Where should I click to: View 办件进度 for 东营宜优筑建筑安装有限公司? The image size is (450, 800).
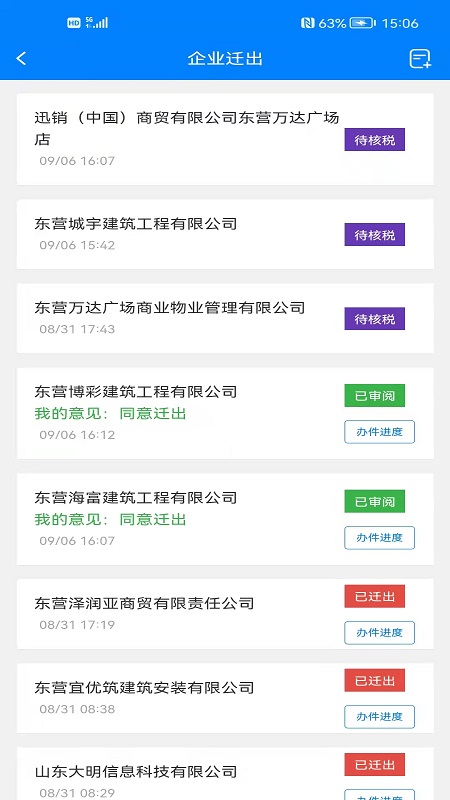(379, 717)
